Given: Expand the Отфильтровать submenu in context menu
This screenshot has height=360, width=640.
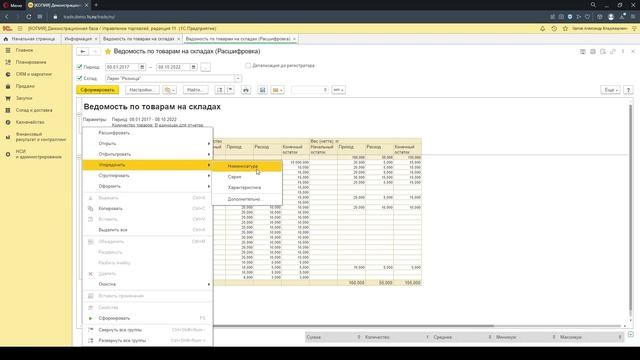Looking at the screenshot, I should pos(147,154).
